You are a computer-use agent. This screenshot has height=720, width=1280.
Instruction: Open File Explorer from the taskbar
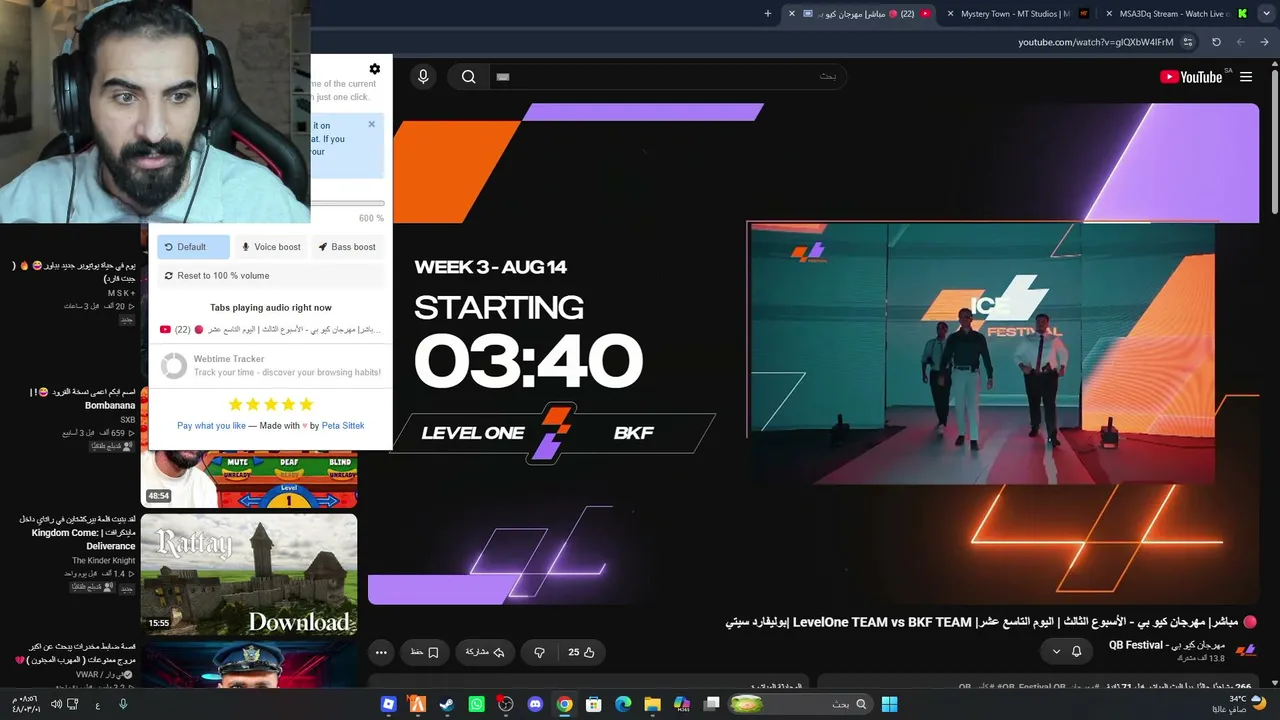(x=652, y=704)
